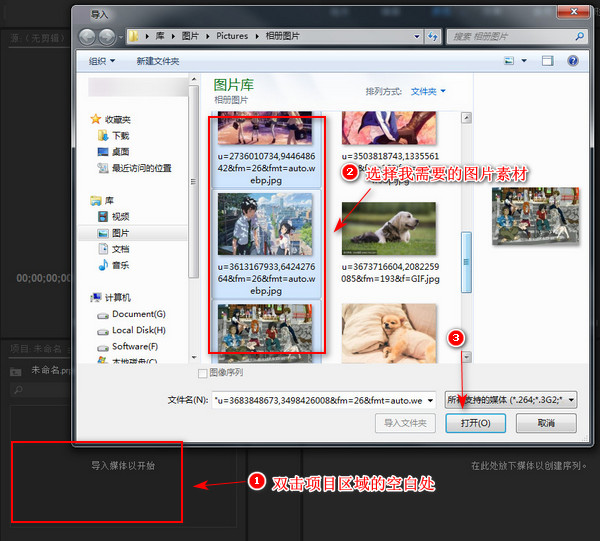This screenshot has width=600, height=541.
Task: Select the group-on-steps anime thumbnail in file list
Action: [x=265, y=332]
